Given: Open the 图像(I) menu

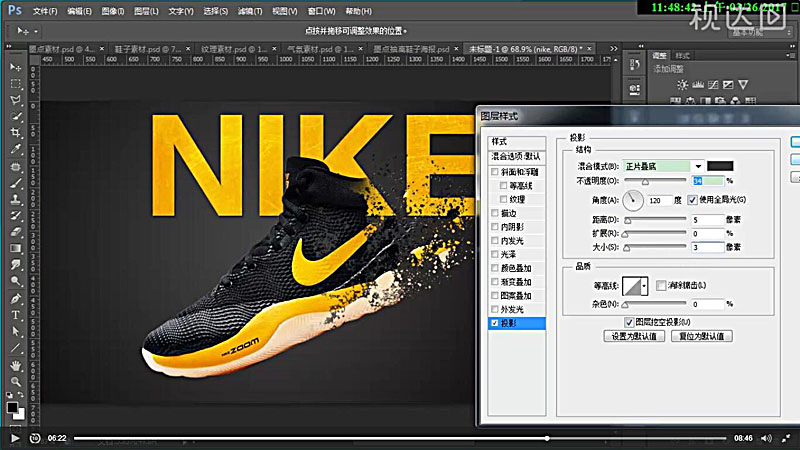Looking at the screenshot, I should (x=113, y=11).
